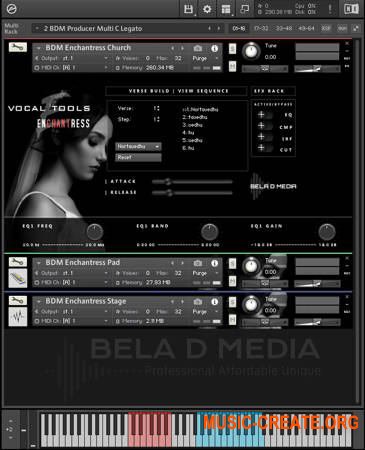
Task: Open Purge menu for Enchantress Stage
Action: 205,312
